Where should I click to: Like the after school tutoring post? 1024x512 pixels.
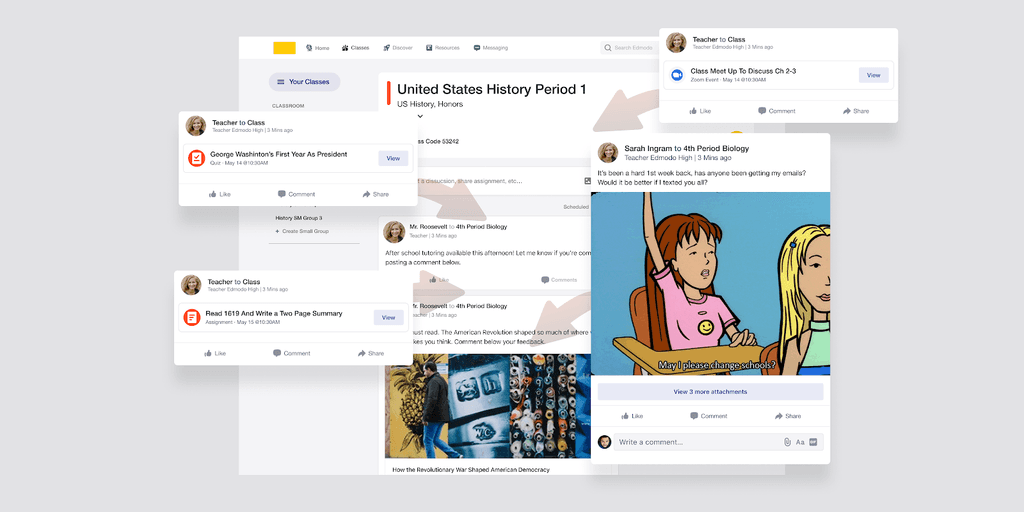439,280
